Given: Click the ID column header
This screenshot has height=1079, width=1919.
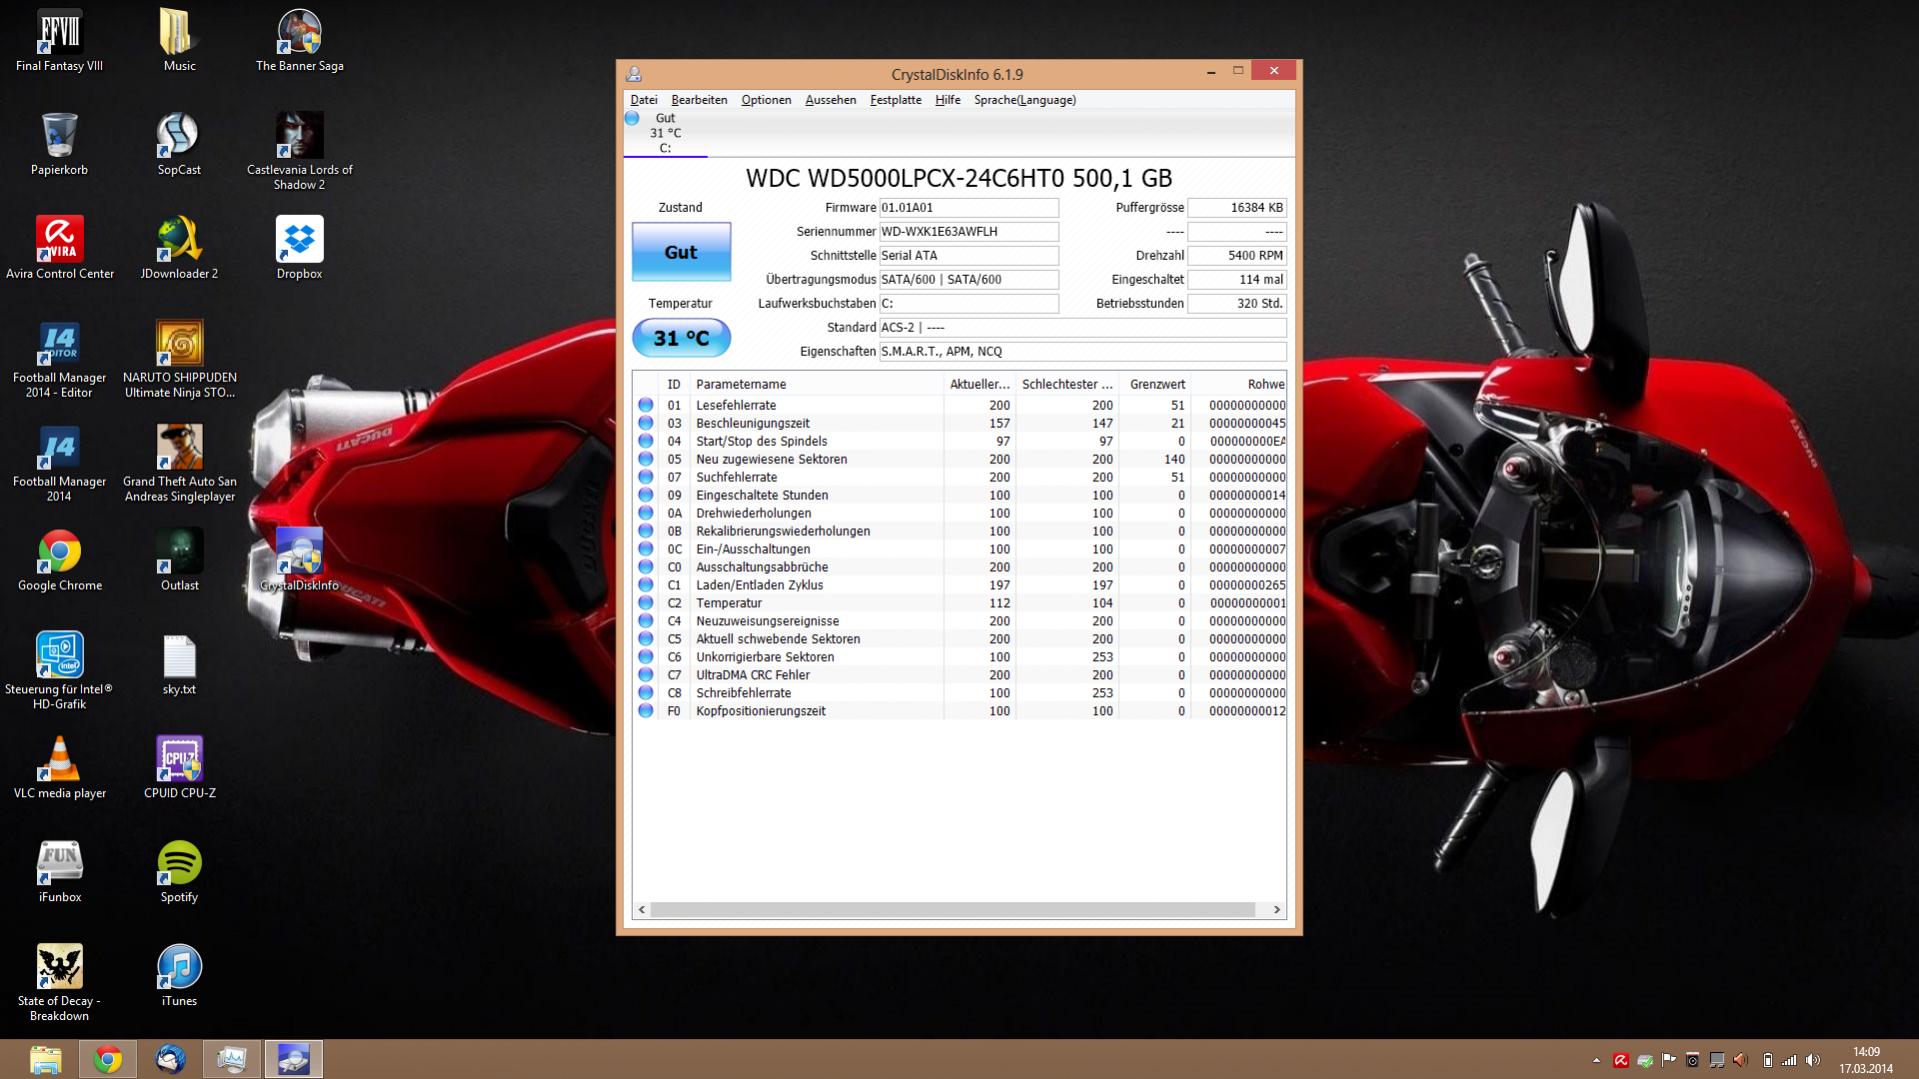Looking at the screenshot, I should tap(673, 384).
